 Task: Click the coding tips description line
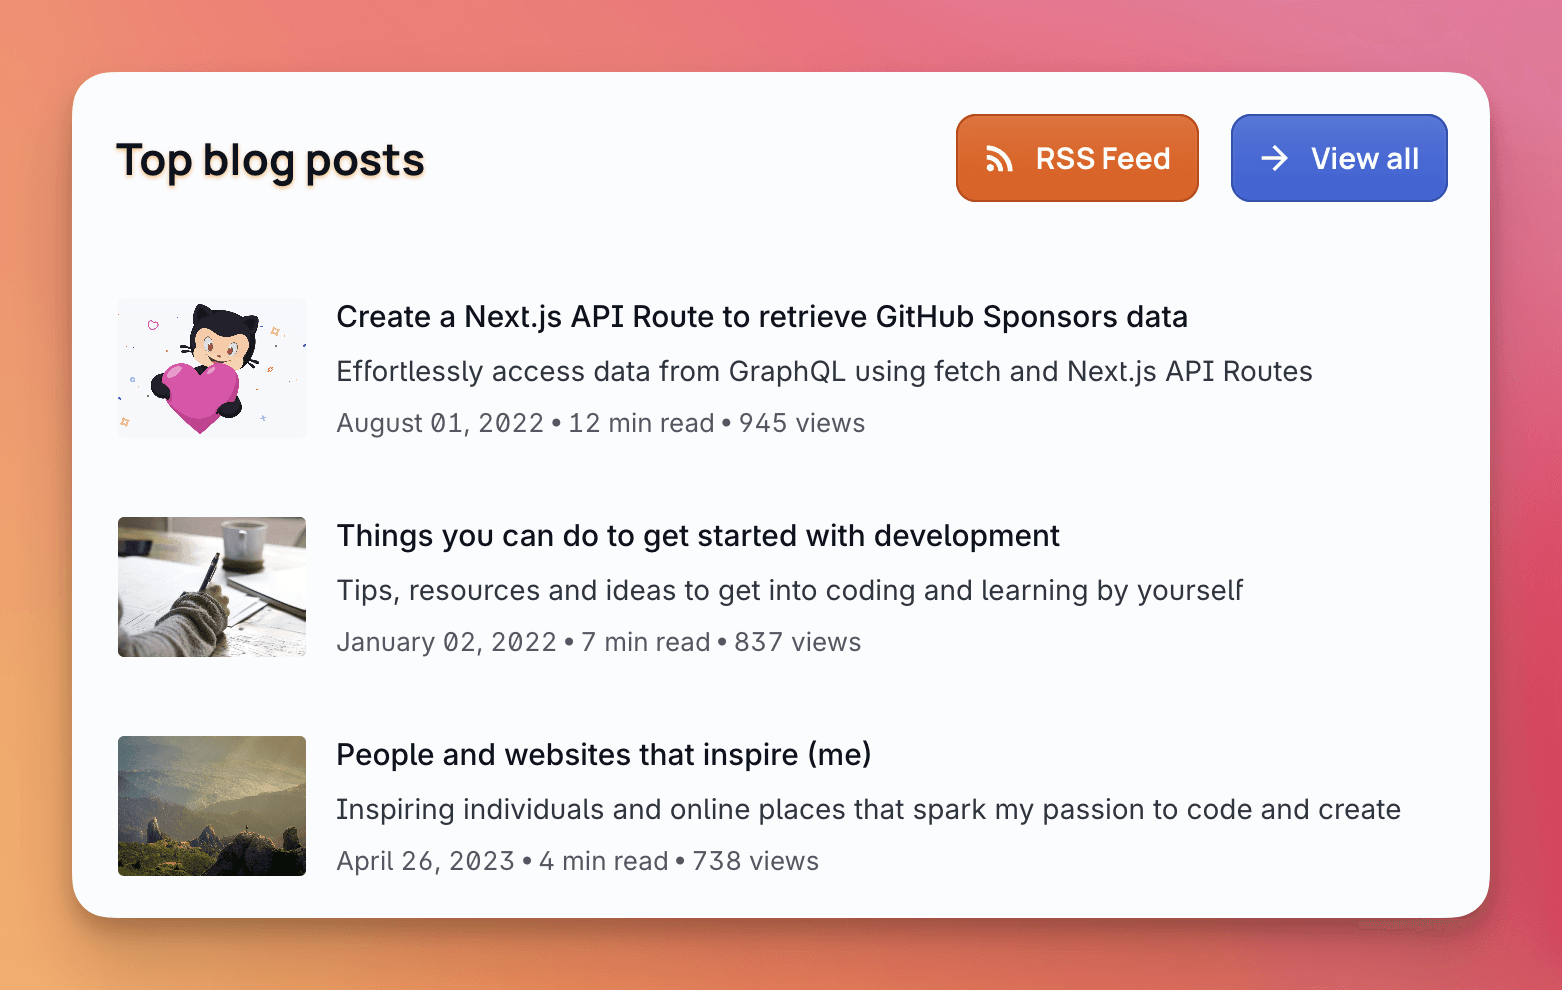pyautogui.click(x=789, y=590)
